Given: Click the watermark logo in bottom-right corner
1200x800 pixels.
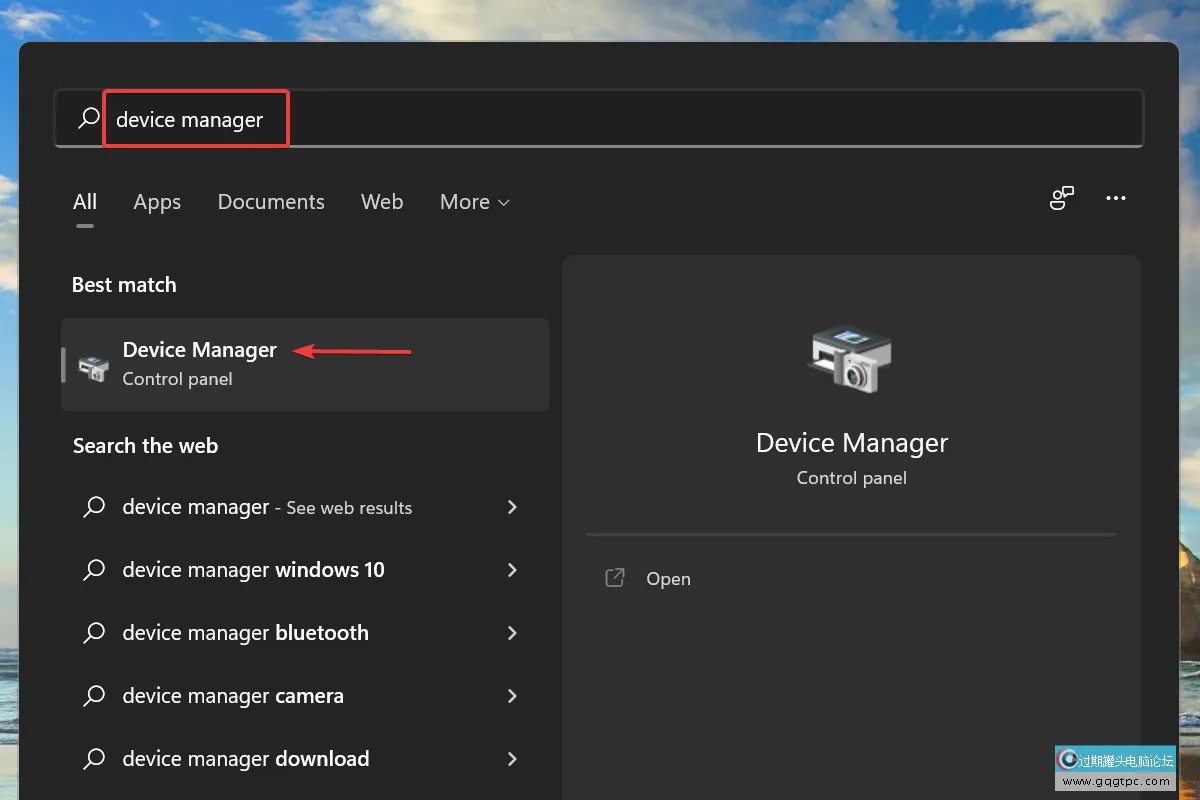Looking at the screenshot, I should 1117,768.
